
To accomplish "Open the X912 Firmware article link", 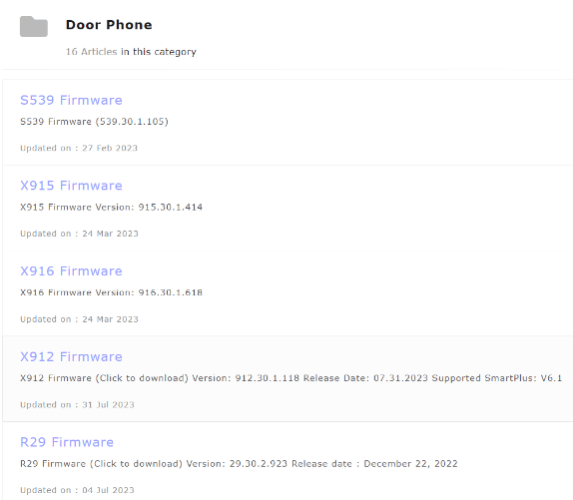I will (71, 357).
